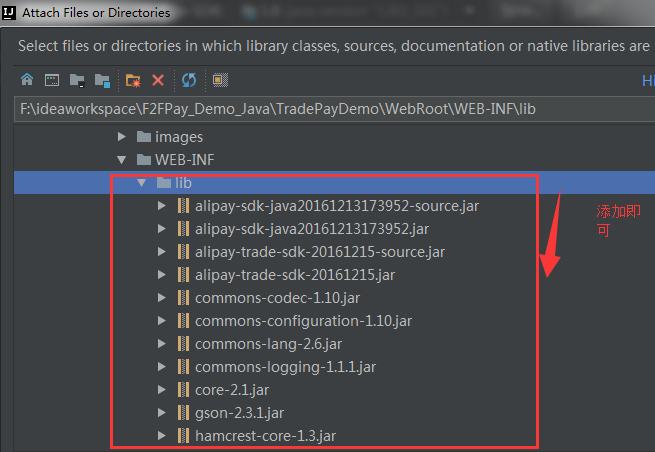This screenshot has width=655, height=452.
Task: Toggle show hidden files and directories
Action: (220, 80)
